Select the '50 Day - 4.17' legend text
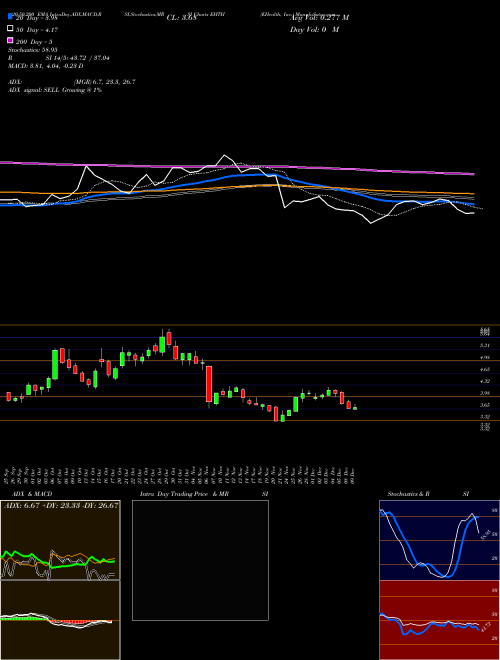This screenshot has height=660, width=500. tap(37, 30)
